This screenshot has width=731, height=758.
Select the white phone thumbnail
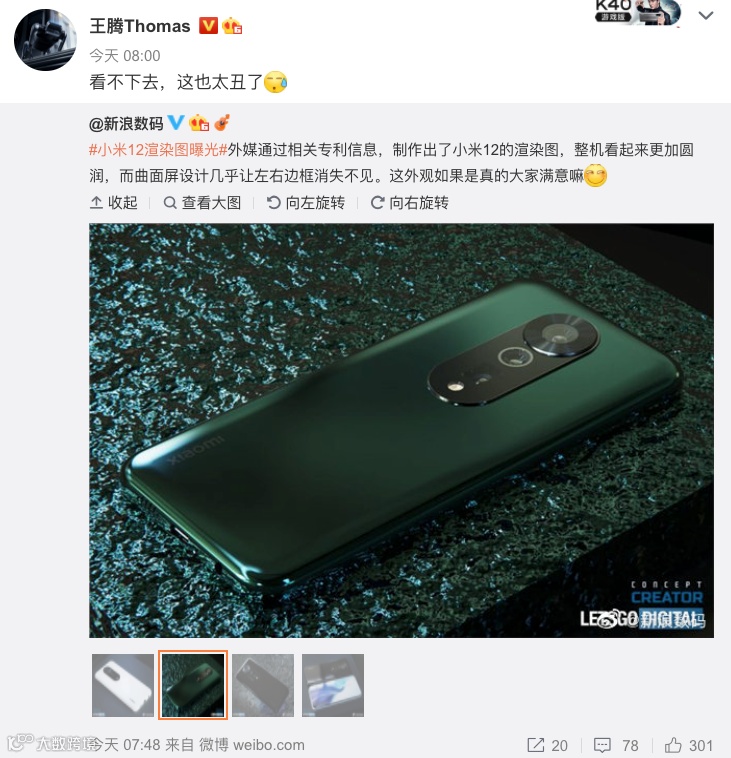pyautogui.click(x=123, y=685)
